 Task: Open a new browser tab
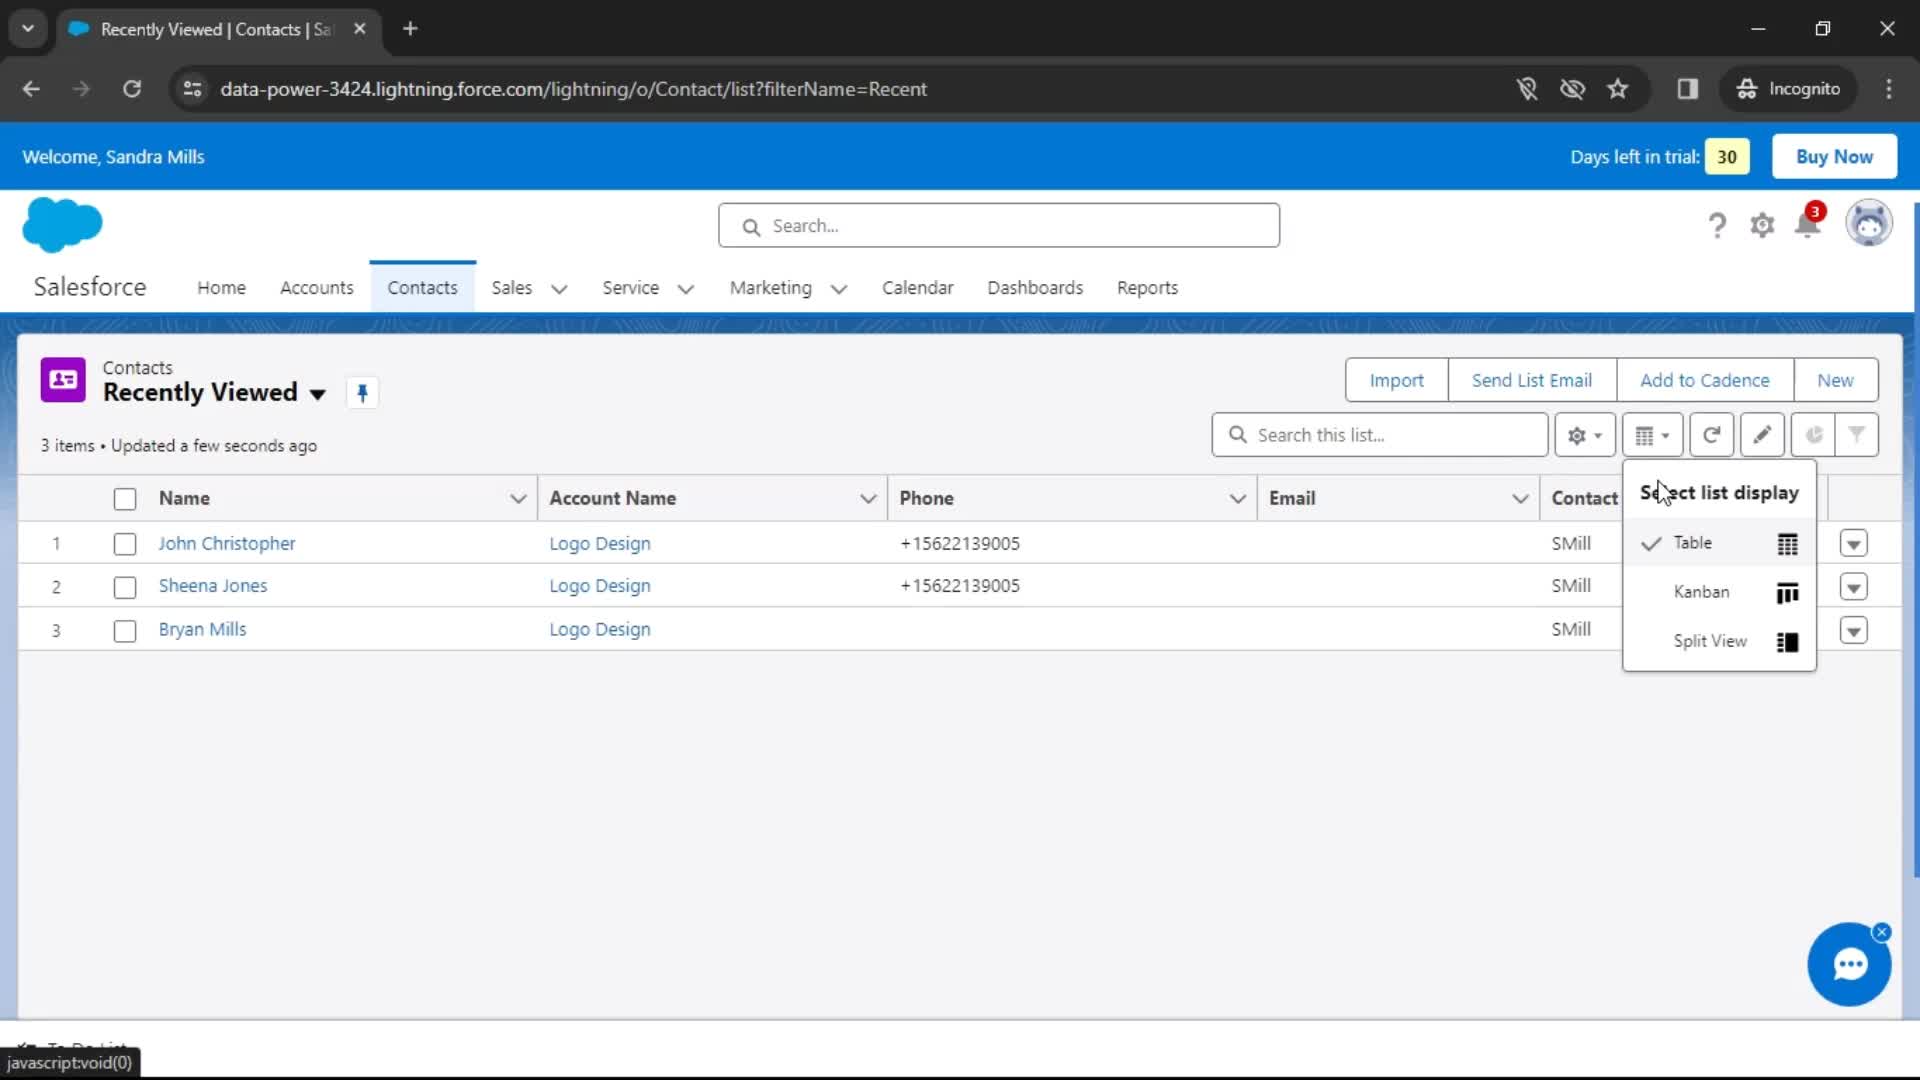[x=410, y=29]
